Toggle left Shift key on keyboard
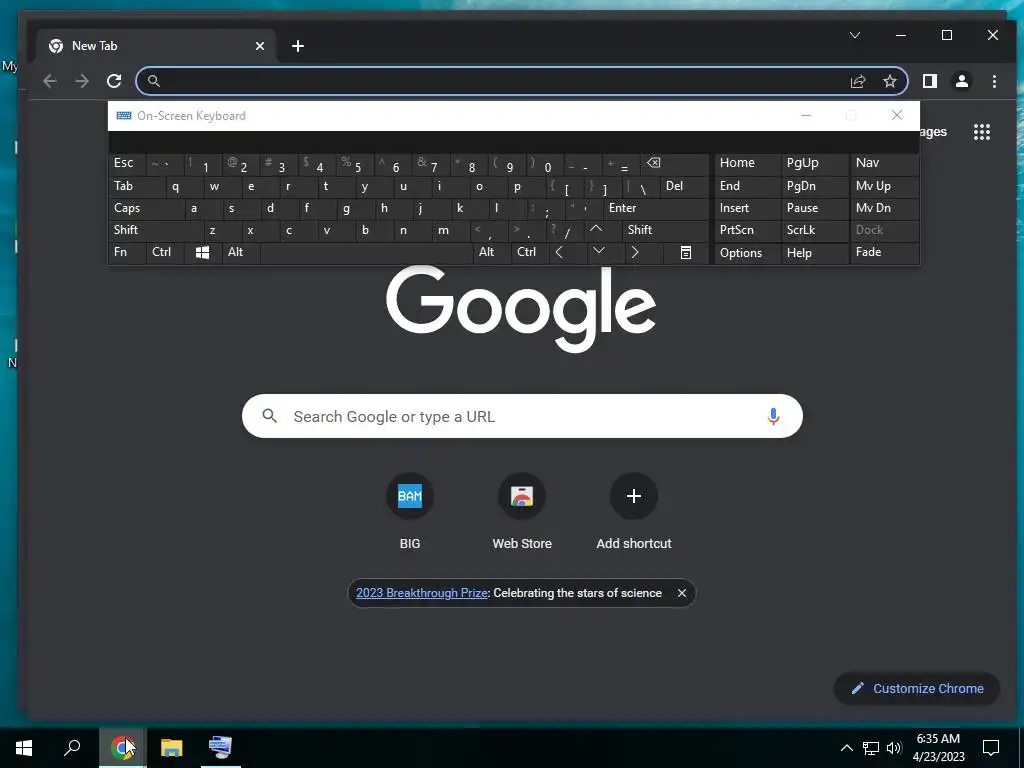 [155, 230]
